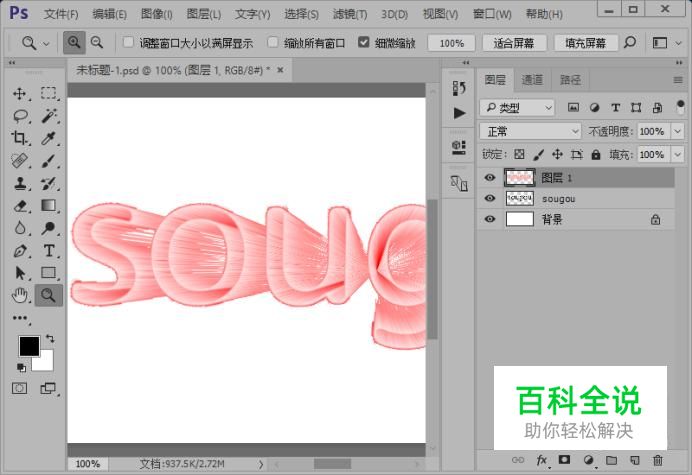Open the fill 填充 dropdown arrow

coord(677,155)
